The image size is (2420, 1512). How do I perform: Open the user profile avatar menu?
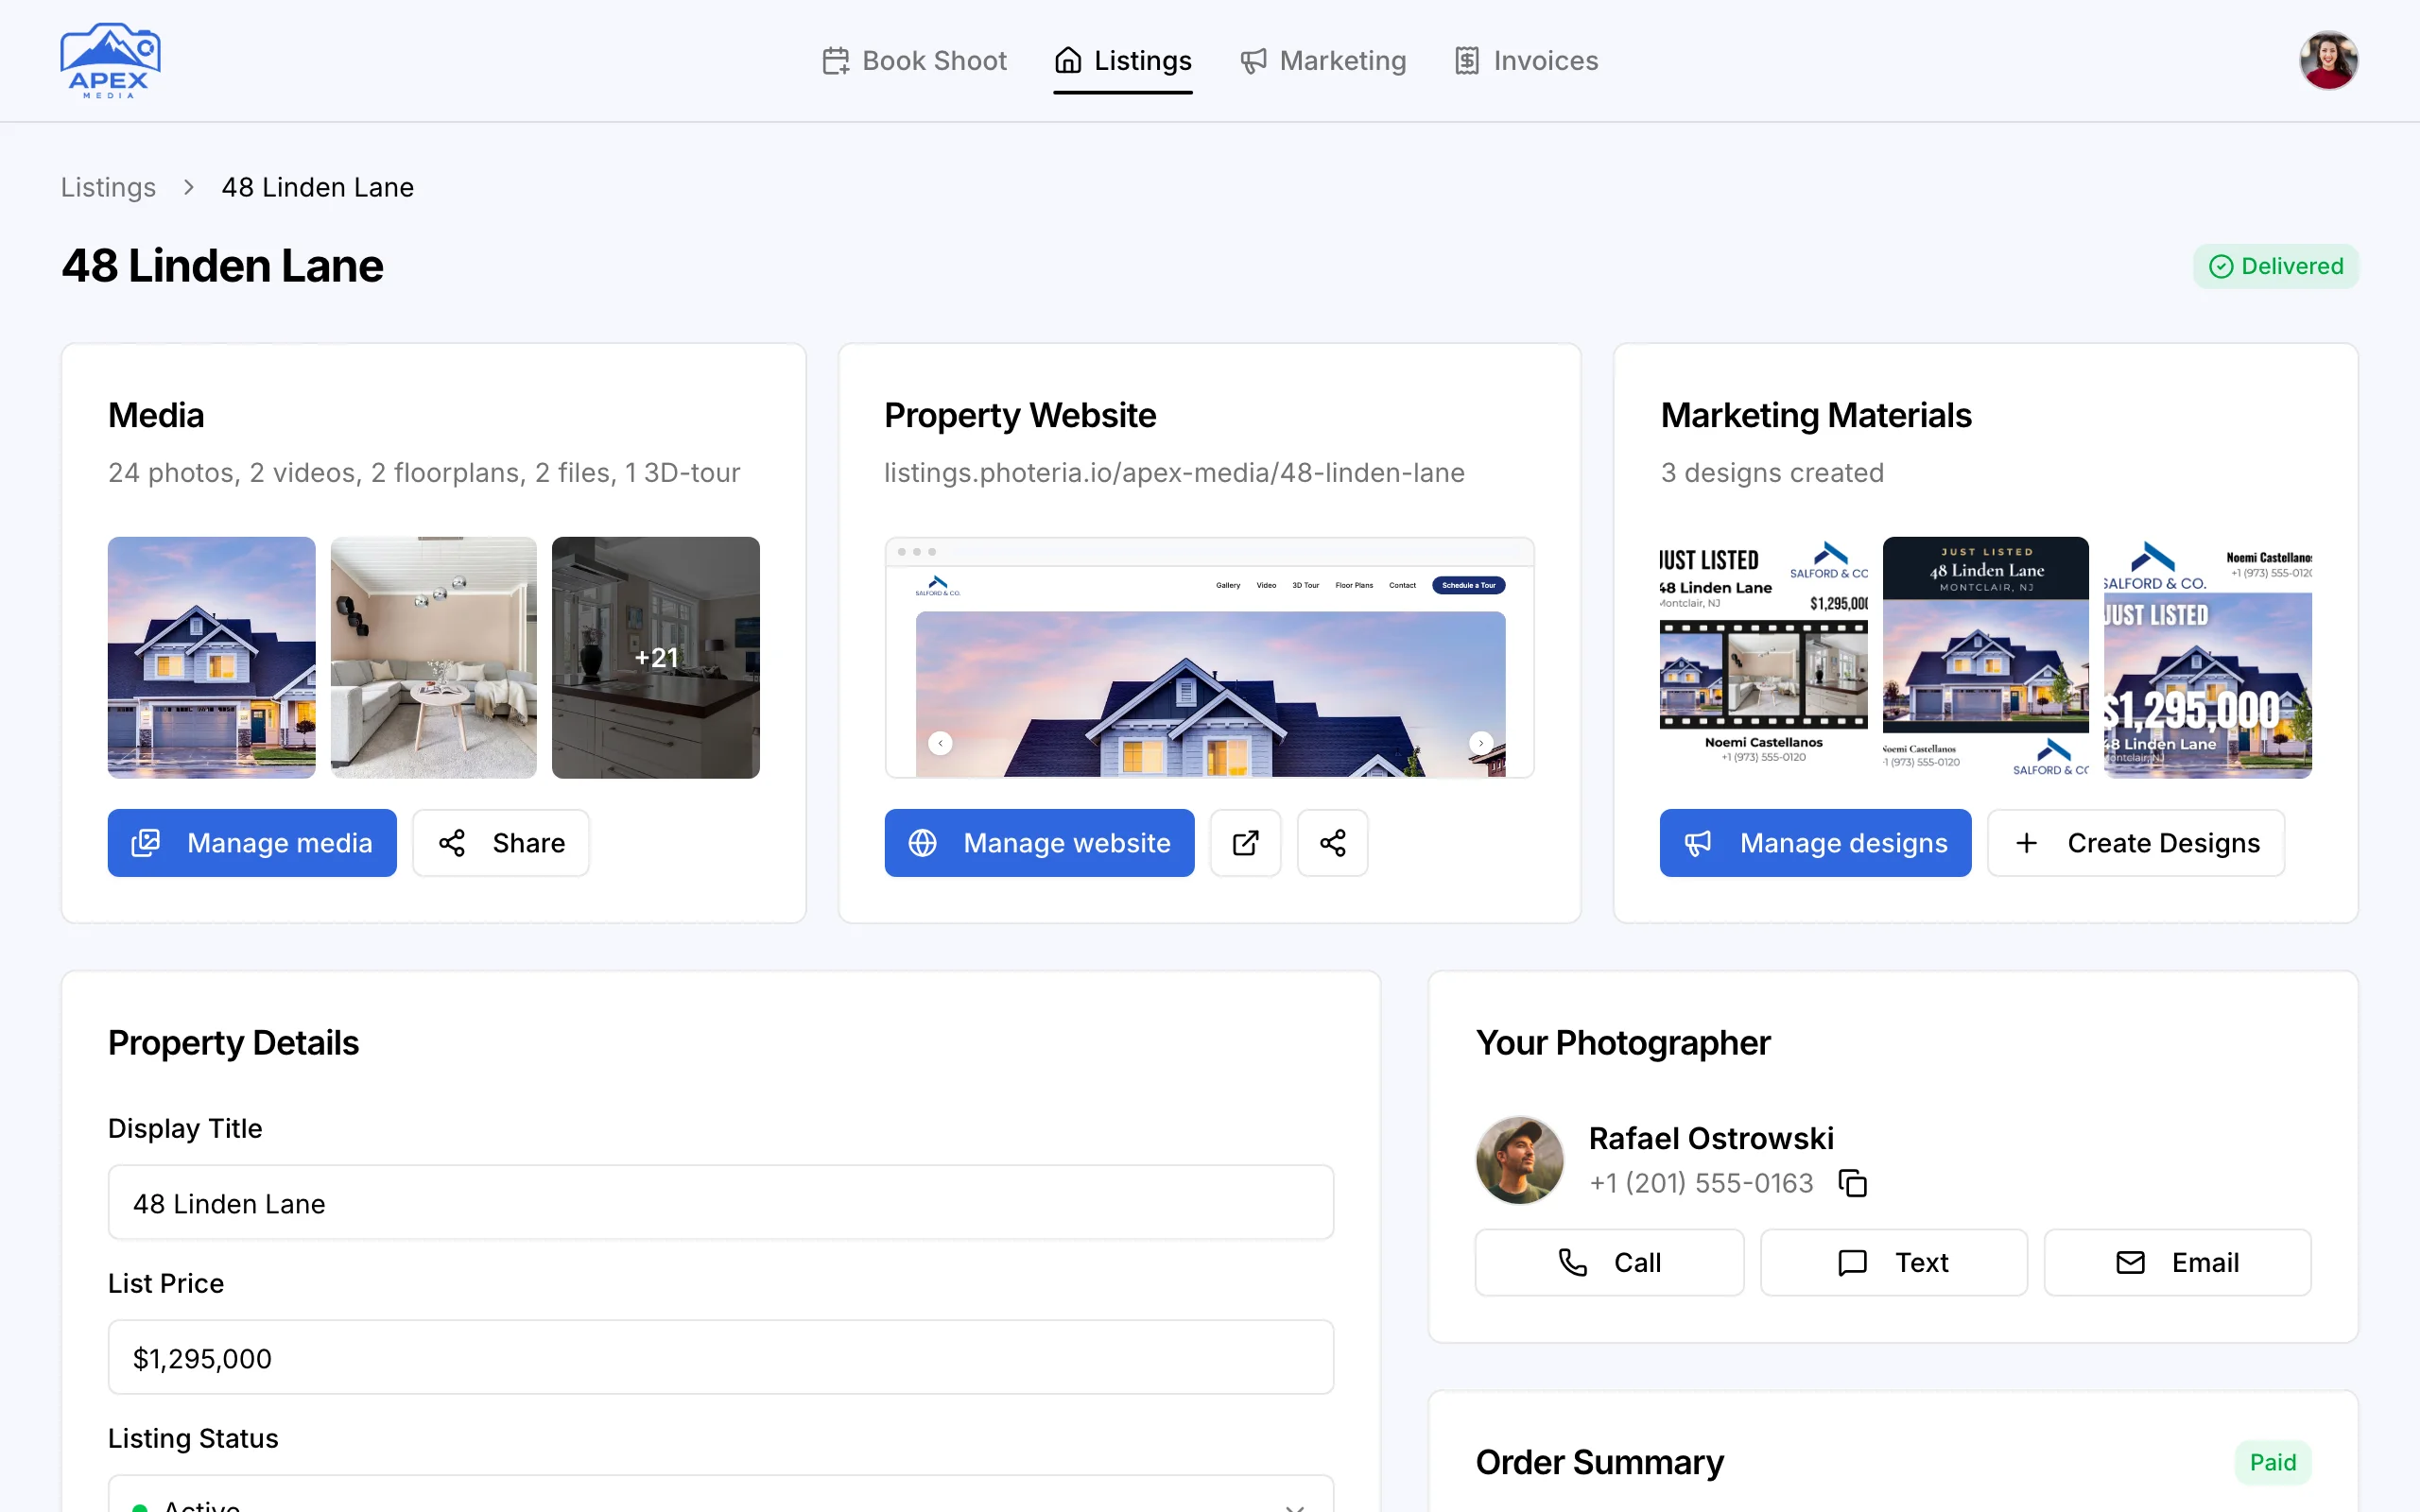[2328, 60]
